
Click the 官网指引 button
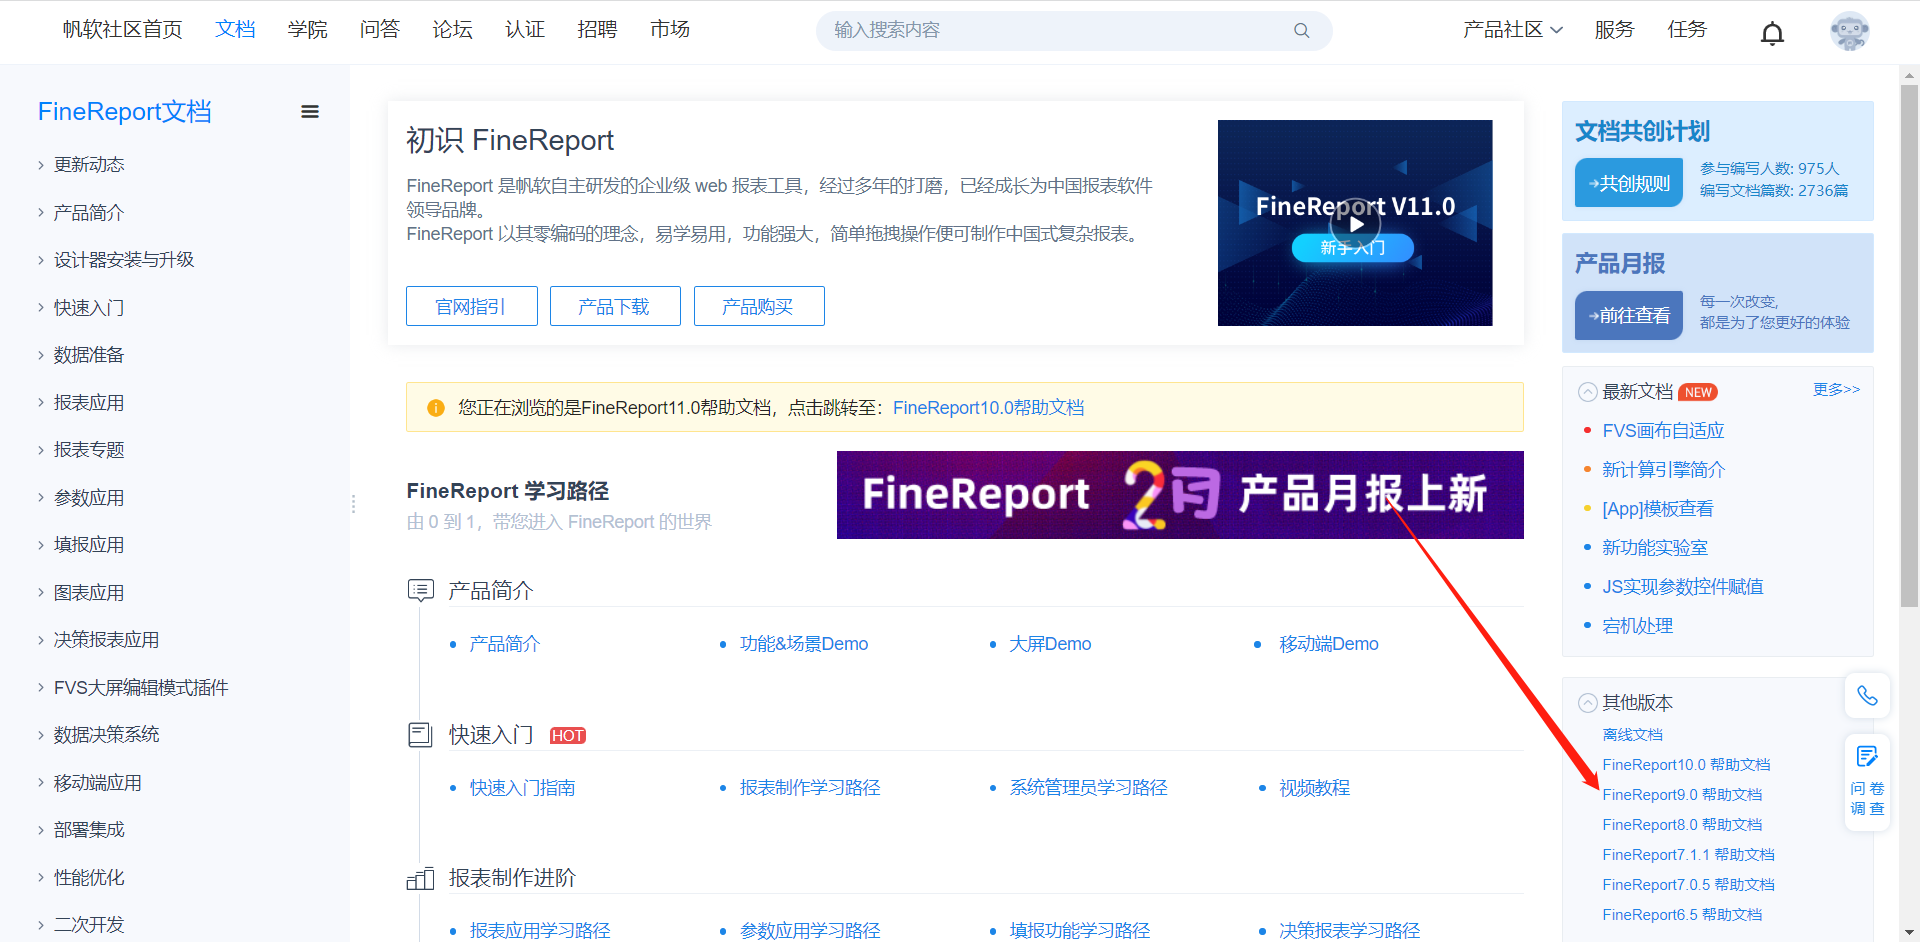(x=472, y=306)
